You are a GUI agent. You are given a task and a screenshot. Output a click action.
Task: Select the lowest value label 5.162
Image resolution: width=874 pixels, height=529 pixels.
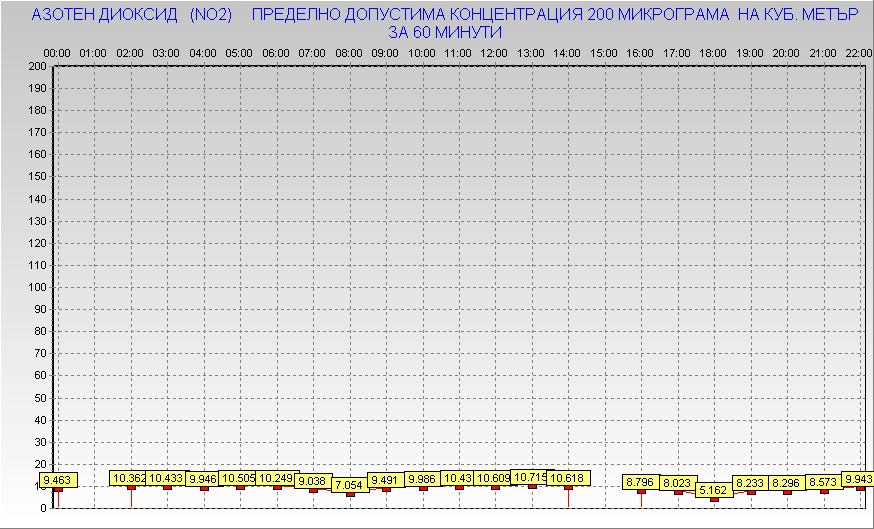click(x=713, y=490)
